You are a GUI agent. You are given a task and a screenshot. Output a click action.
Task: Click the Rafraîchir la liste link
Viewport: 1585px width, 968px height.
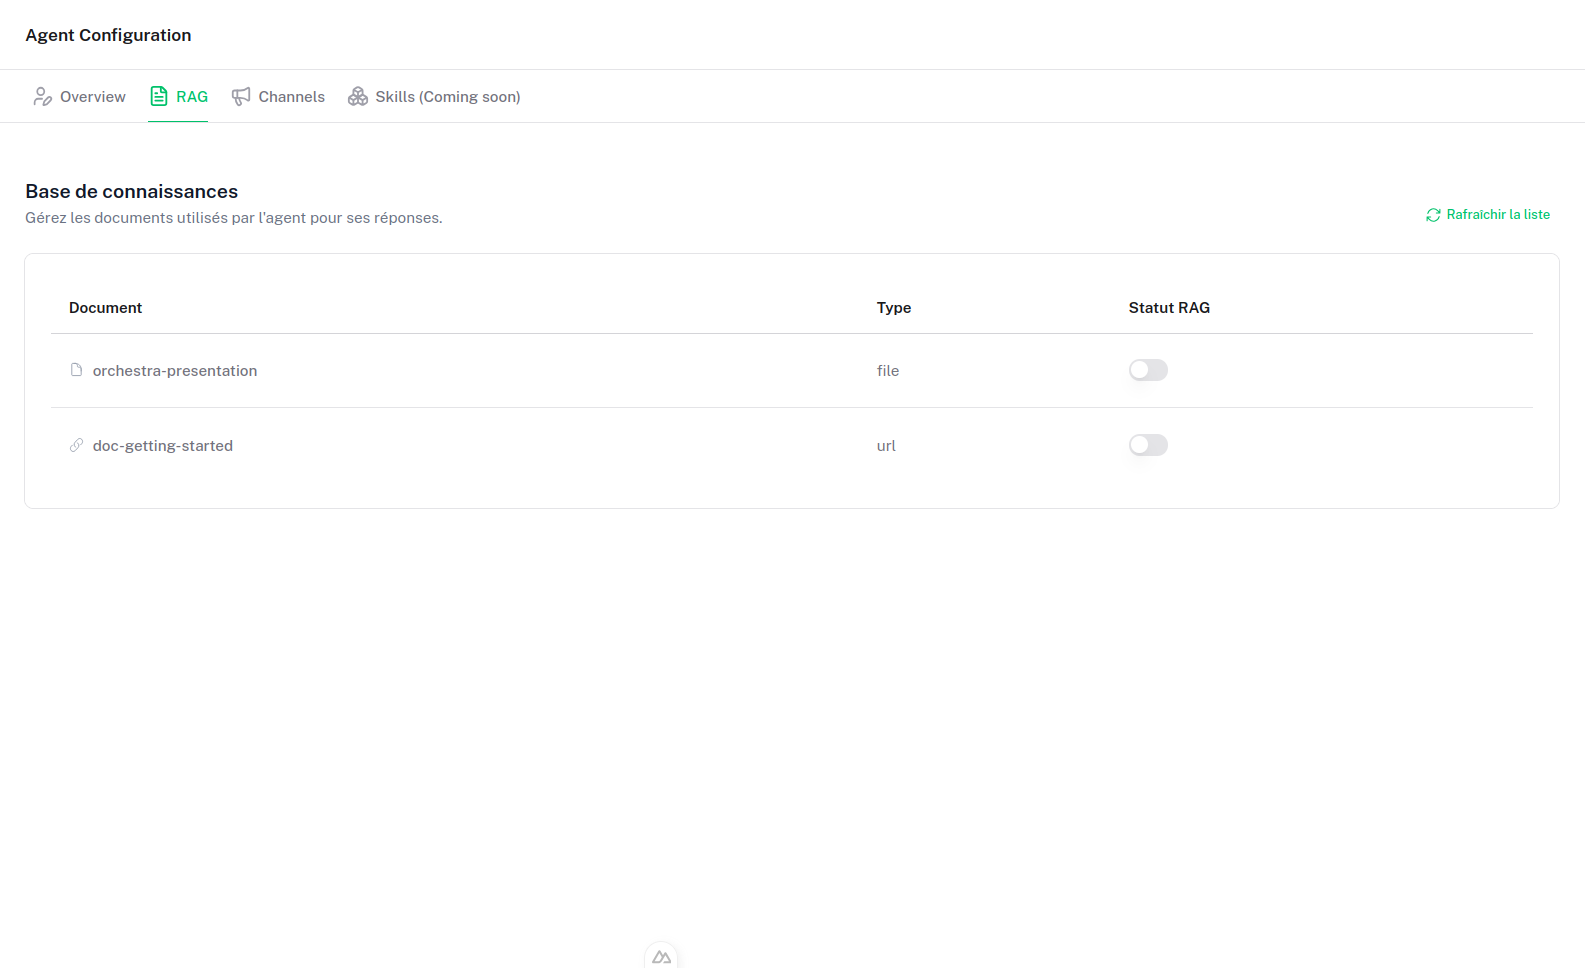[x=1497, y=215]
